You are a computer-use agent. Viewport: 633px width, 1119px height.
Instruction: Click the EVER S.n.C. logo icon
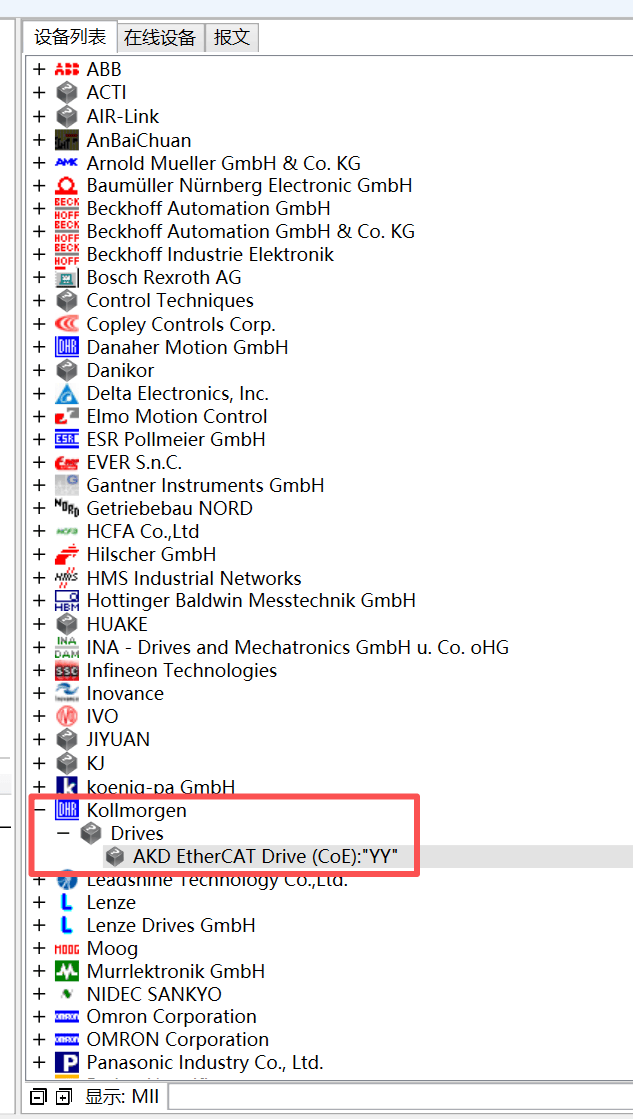point(66,462)
